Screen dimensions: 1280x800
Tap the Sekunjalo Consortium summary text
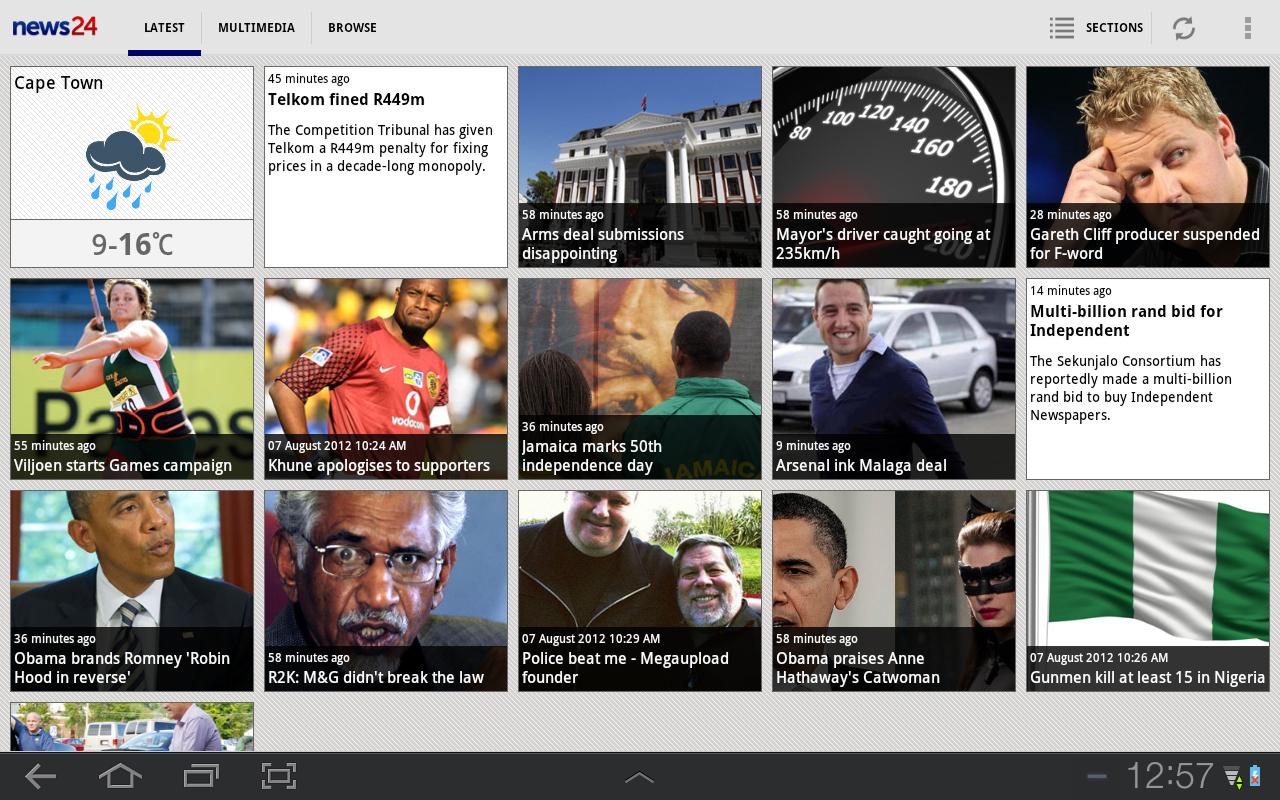coord(1131,388)
